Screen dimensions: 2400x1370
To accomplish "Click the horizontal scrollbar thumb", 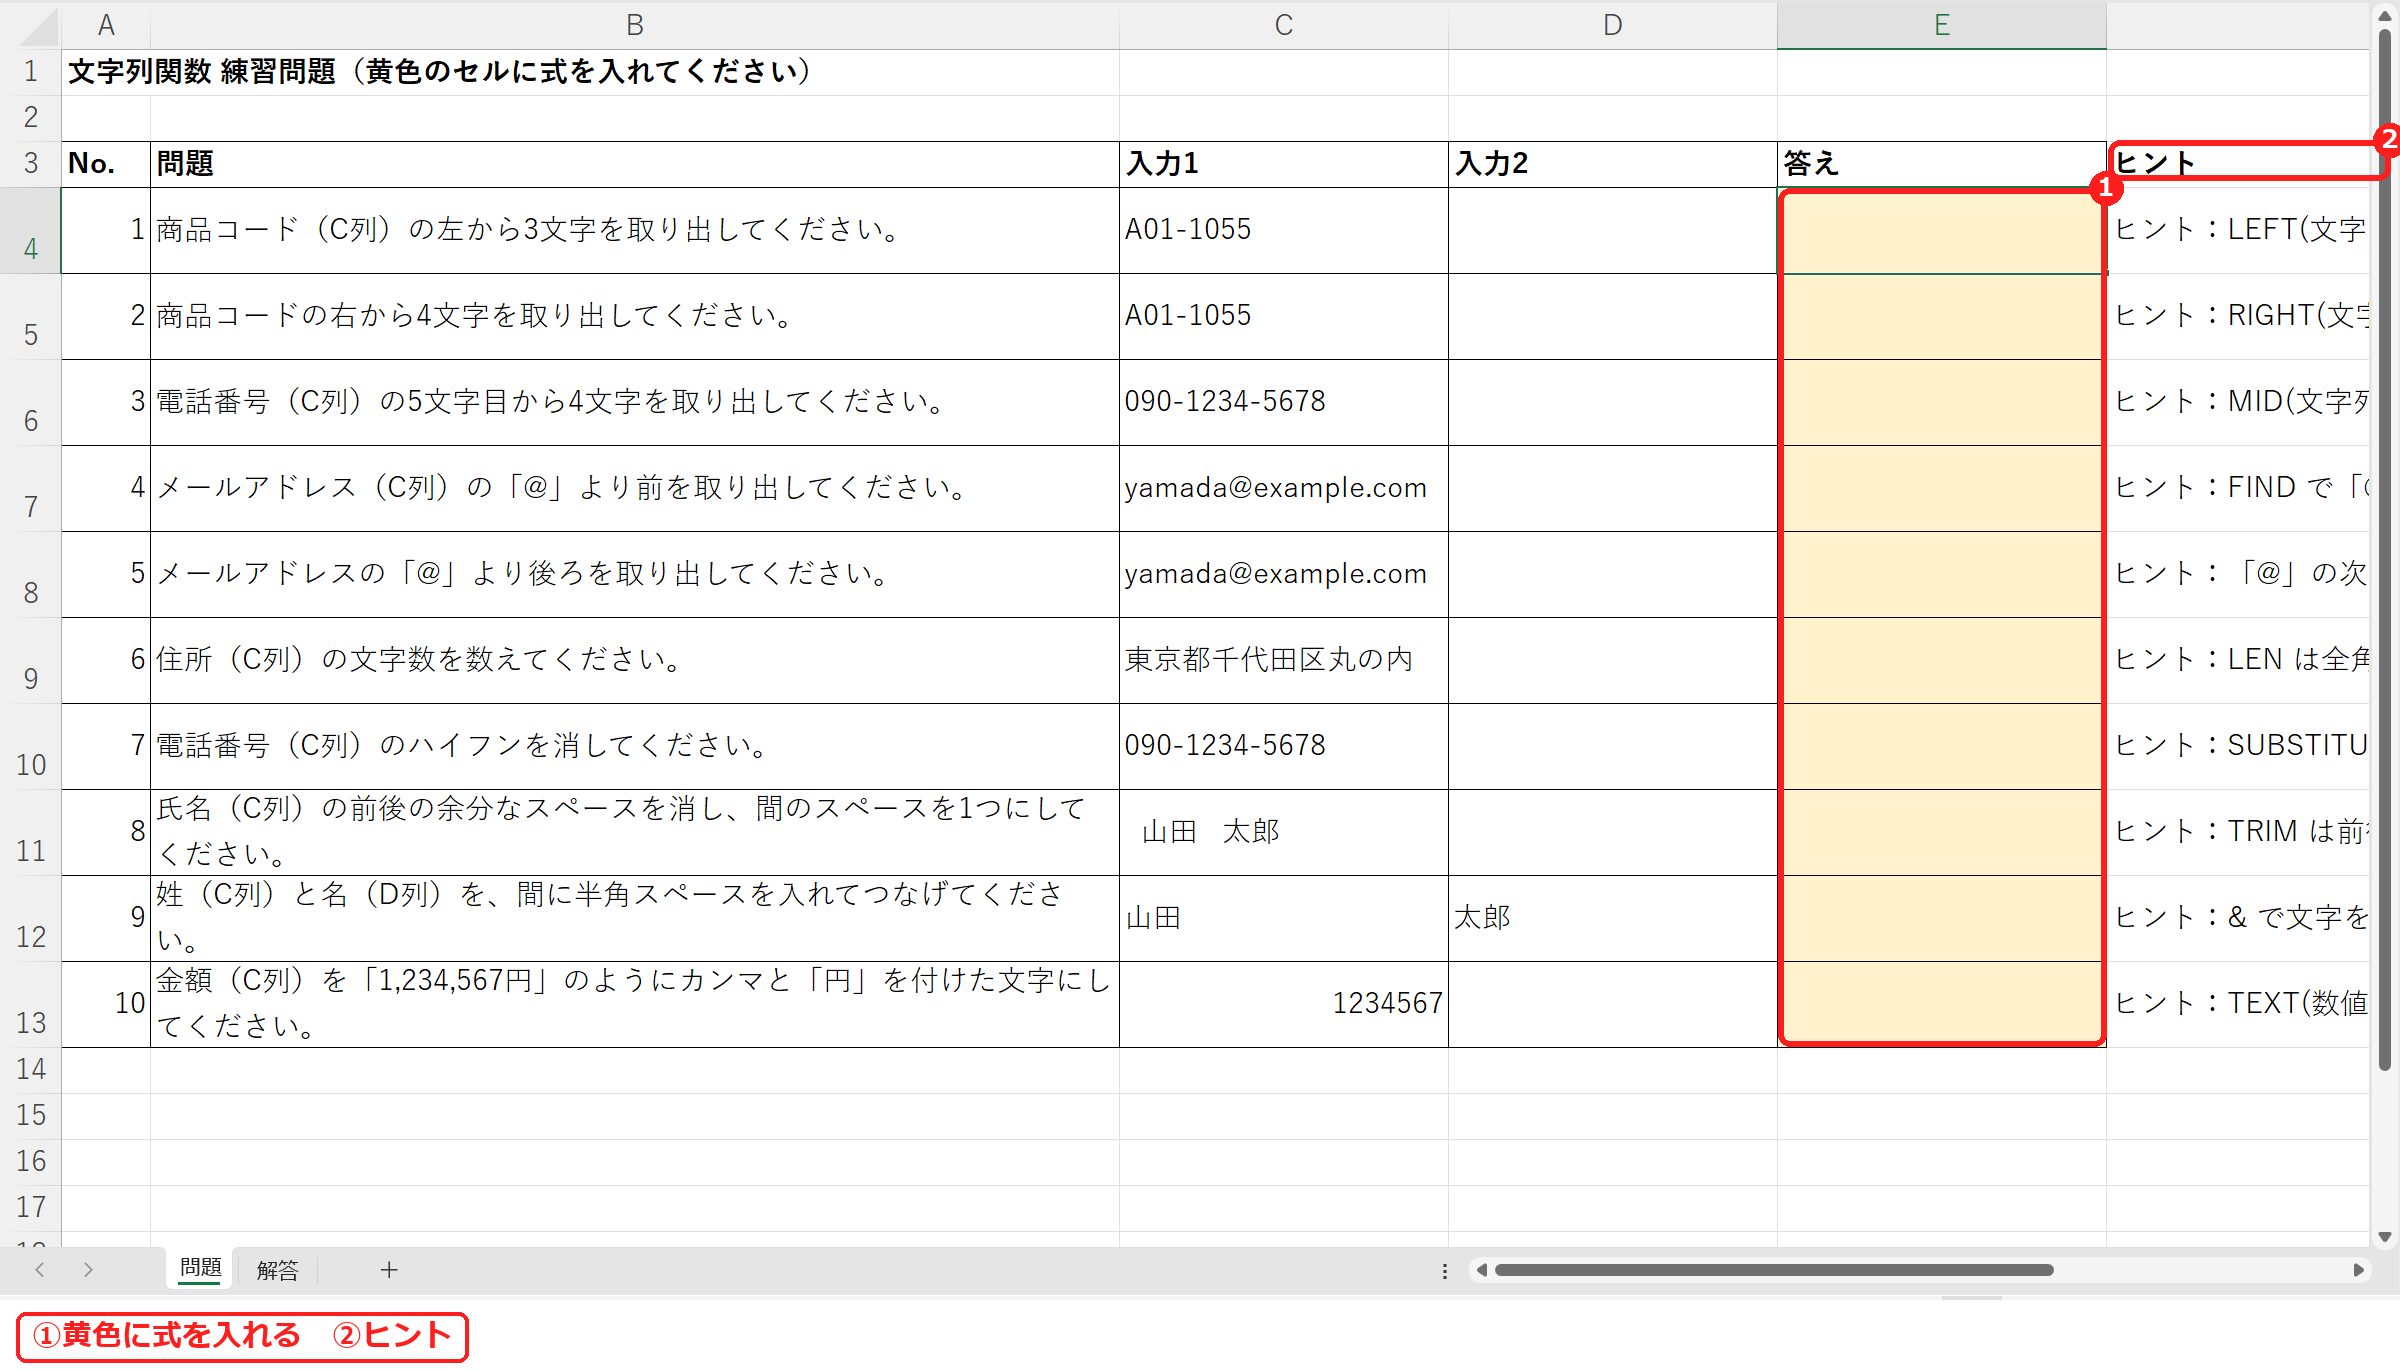I will (x=1773, y=1270).
